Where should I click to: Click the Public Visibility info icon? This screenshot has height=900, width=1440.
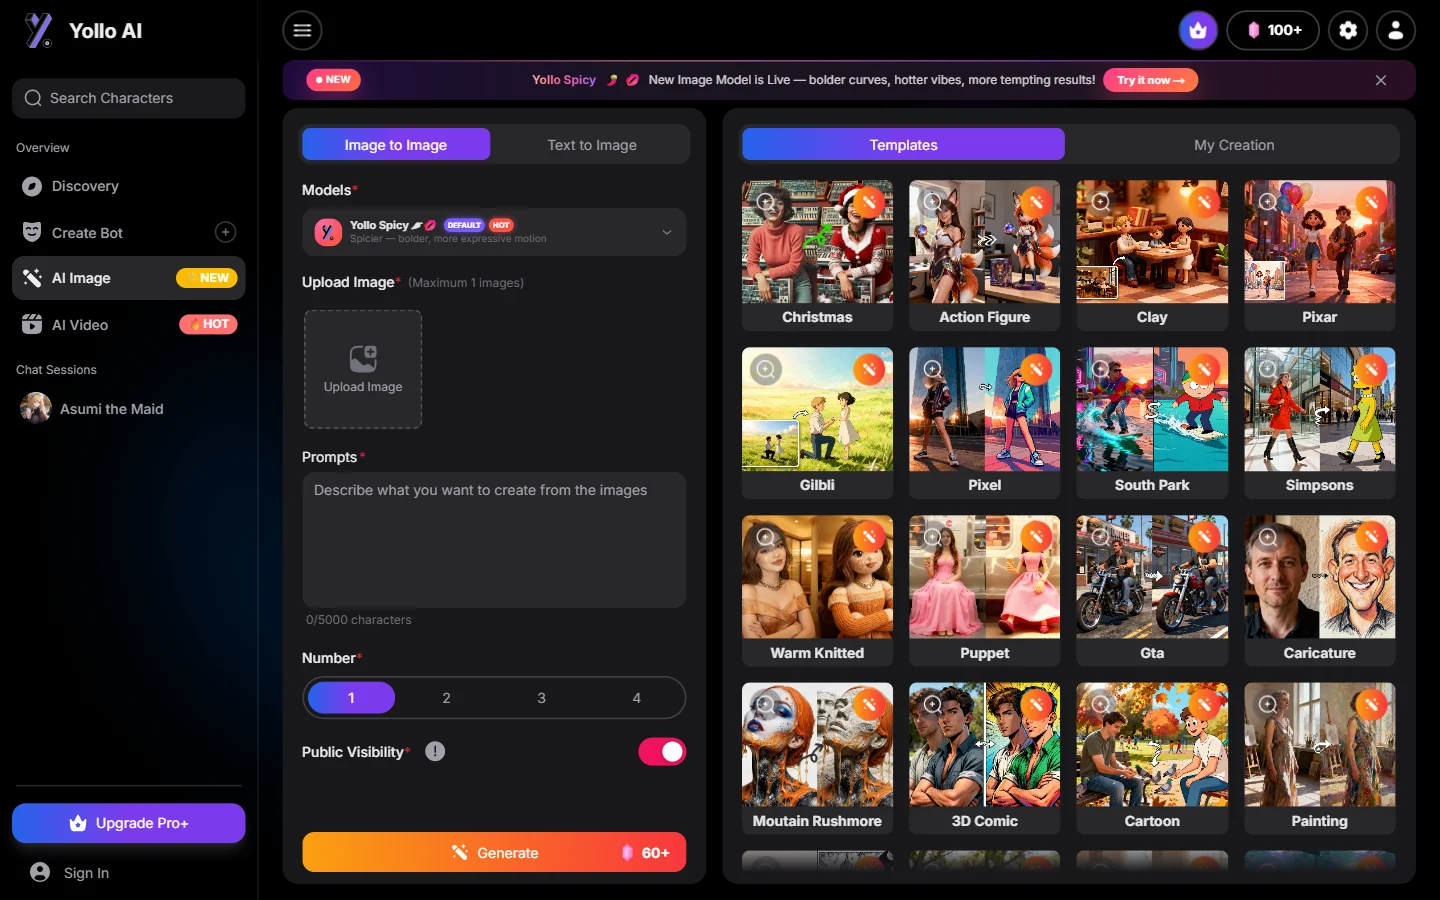tap(435, 751)
